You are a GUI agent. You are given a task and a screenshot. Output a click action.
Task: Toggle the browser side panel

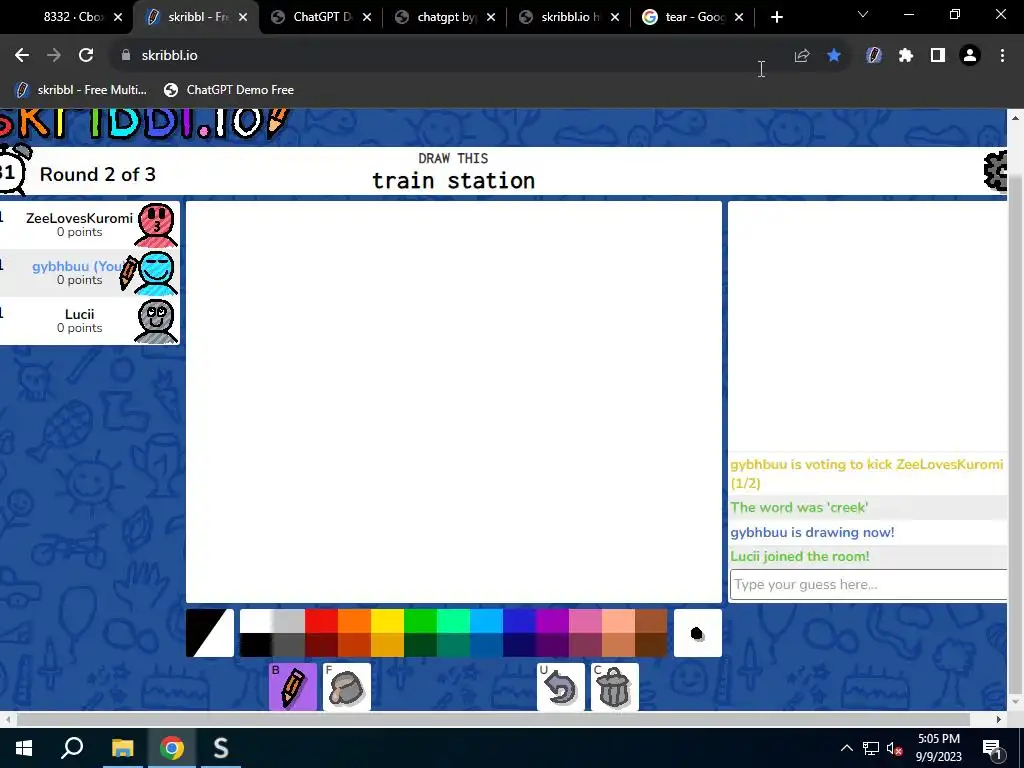click(938, 56)
